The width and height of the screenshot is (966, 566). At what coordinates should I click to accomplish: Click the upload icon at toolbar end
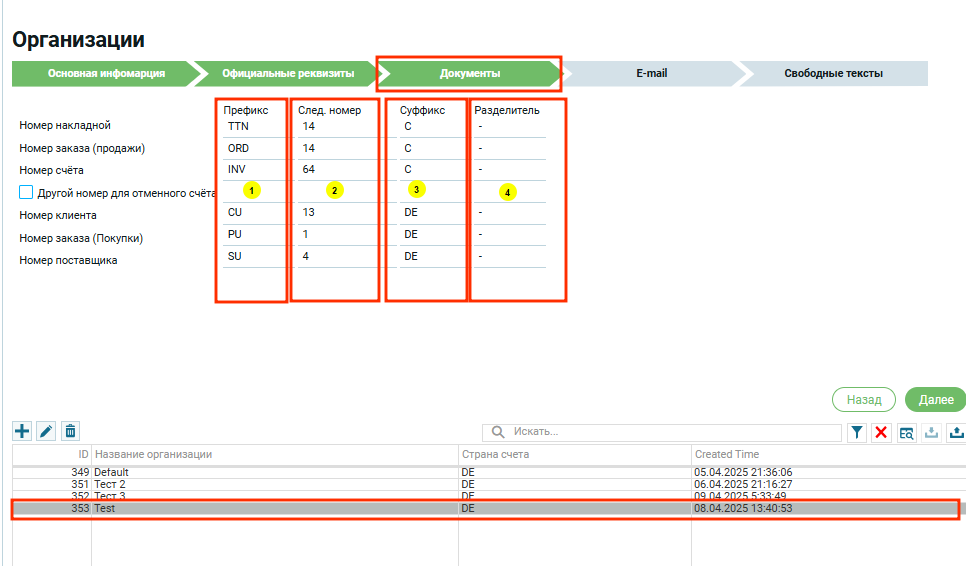(x=955, y=432)
